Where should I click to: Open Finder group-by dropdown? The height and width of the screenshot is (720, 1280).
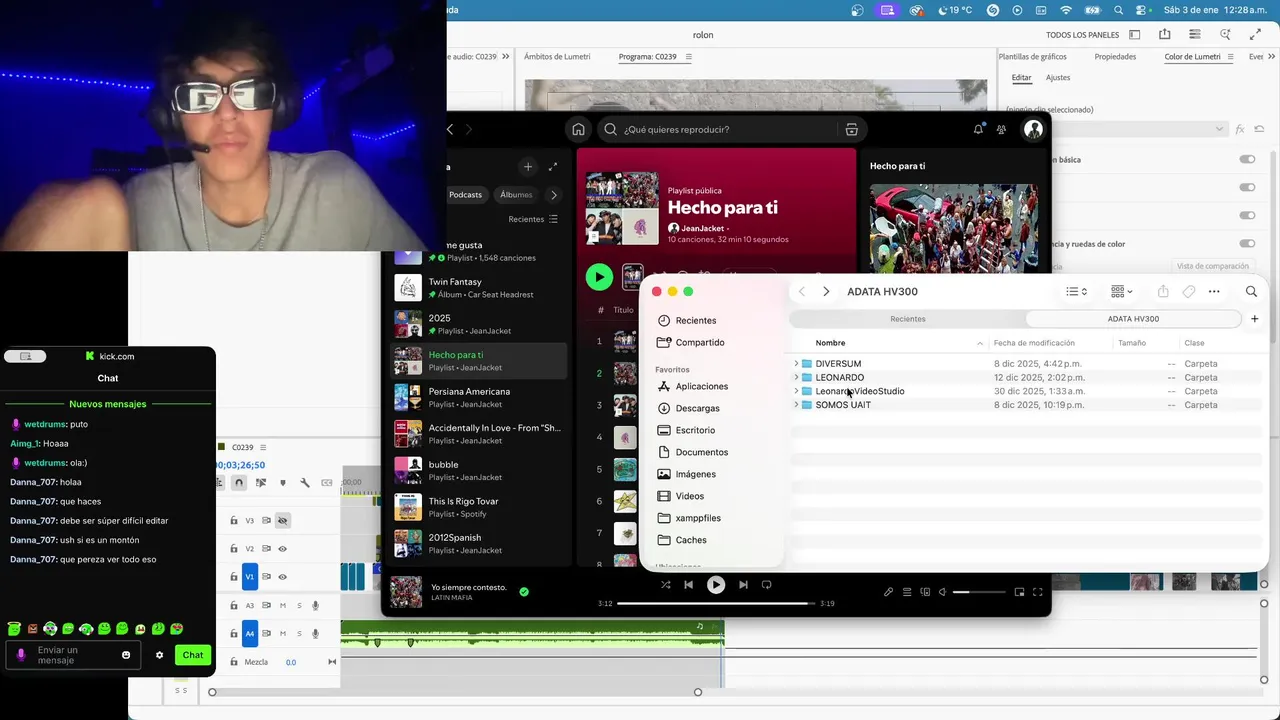click(1121, 291)
